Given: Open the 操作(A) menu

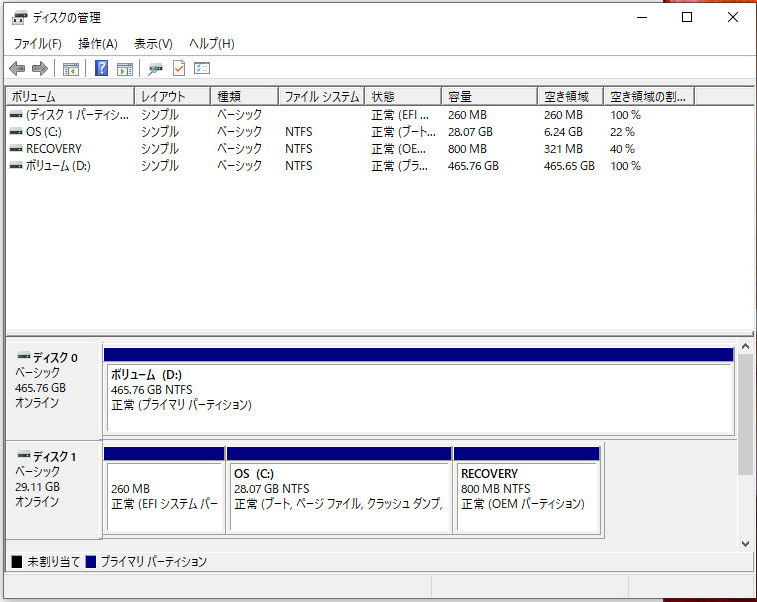Looking at the screenshot, I should [x=98, y=44].
